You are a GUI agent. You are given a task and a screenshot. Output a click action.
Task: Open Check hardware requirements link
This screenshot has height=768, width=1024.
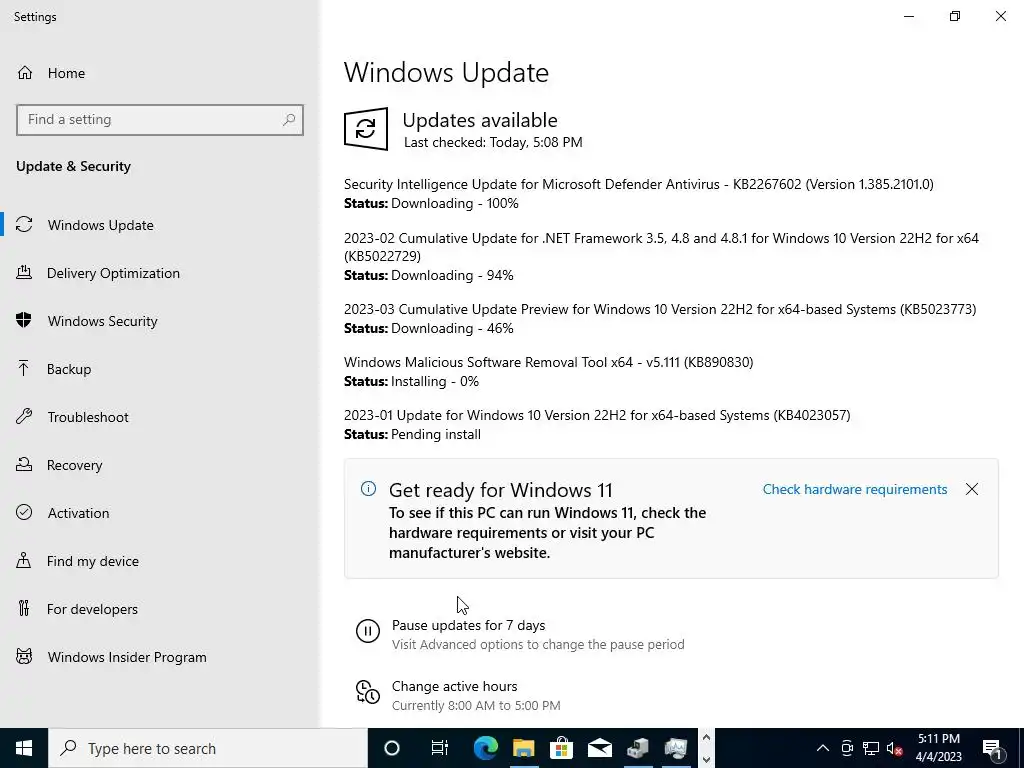click(x=855, y=489)
